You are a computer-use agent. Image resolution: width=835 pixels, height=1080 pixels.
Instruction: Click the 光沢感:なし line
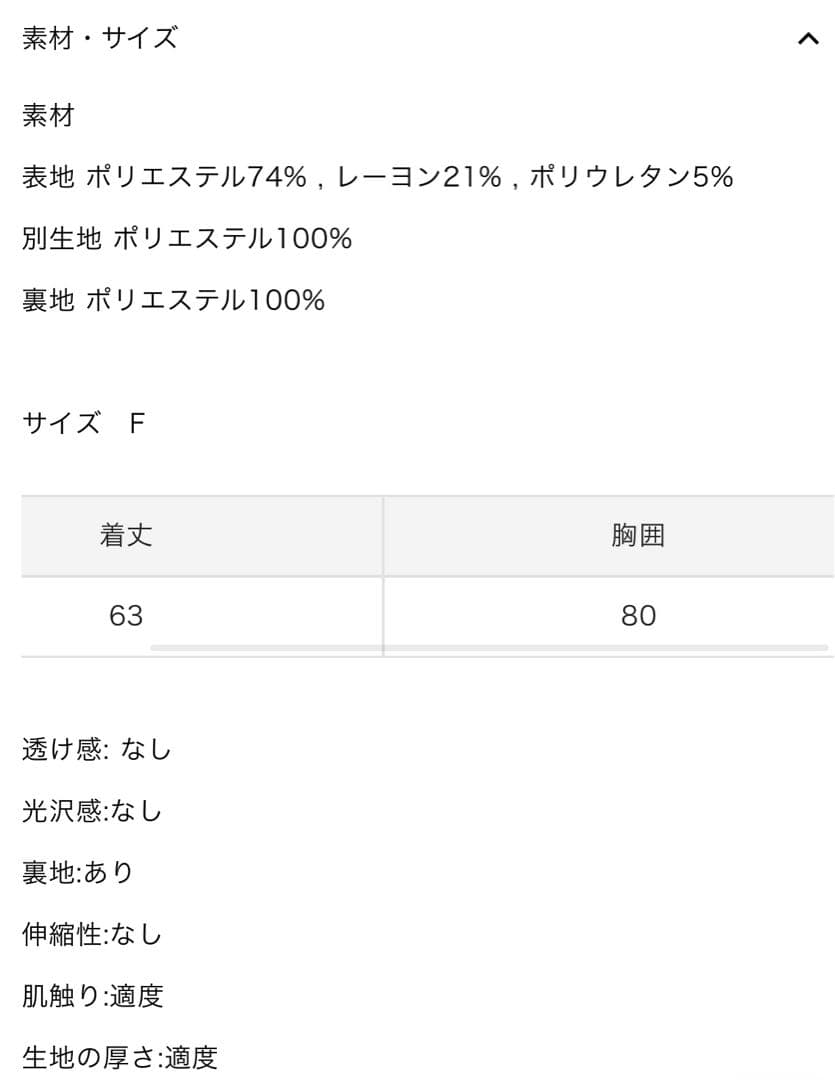tap(92, 811)
